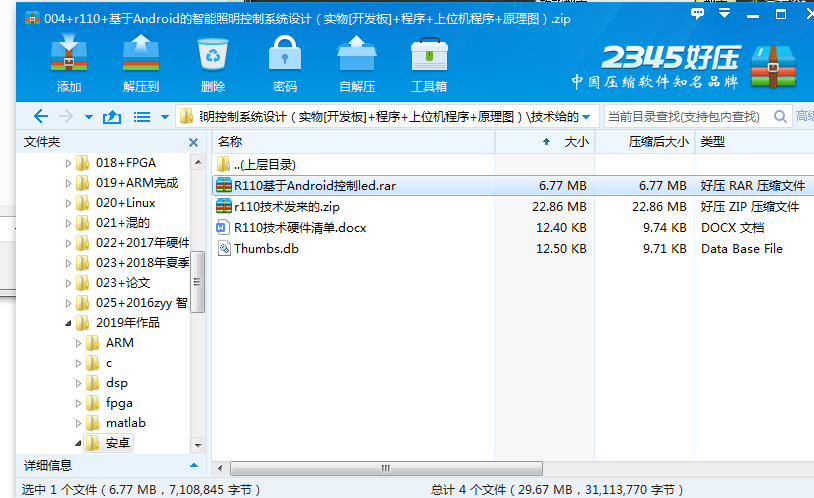Click the 6.77 MB size cell of the rar file
814x498 pixels.
(x=562, y=185)
